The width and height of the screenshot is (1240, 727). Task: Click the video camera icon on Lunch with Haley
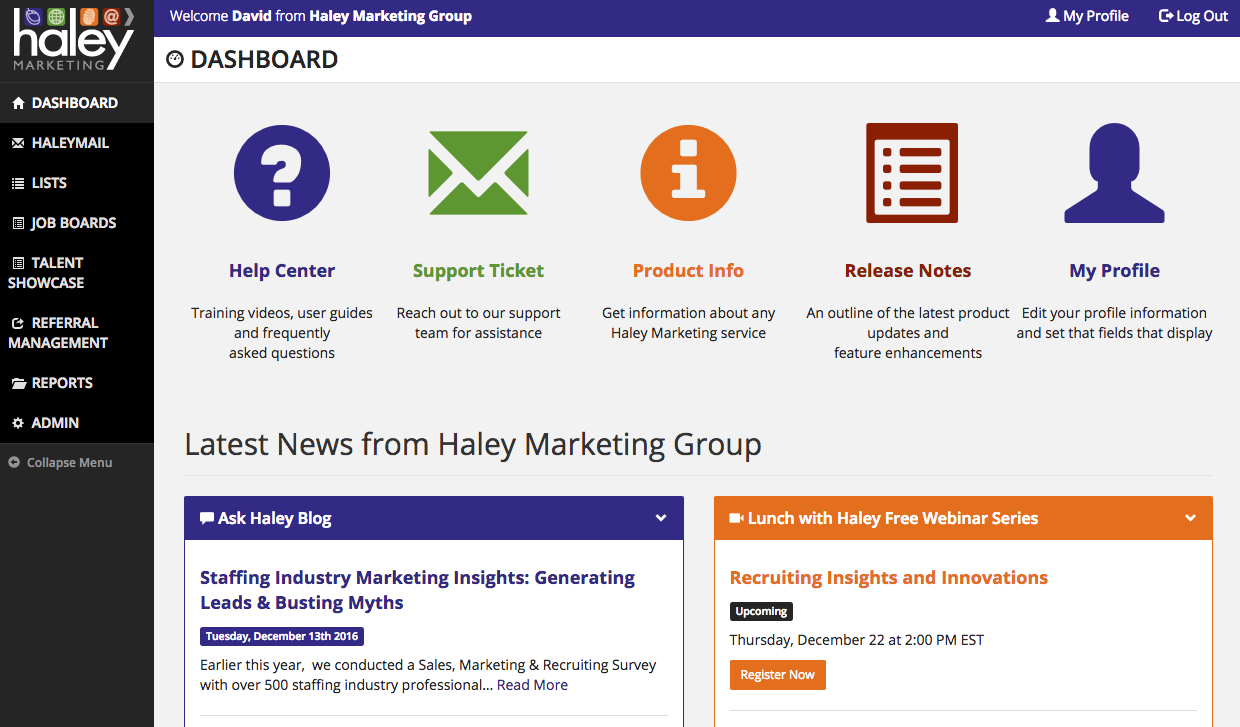coord(737,518)
